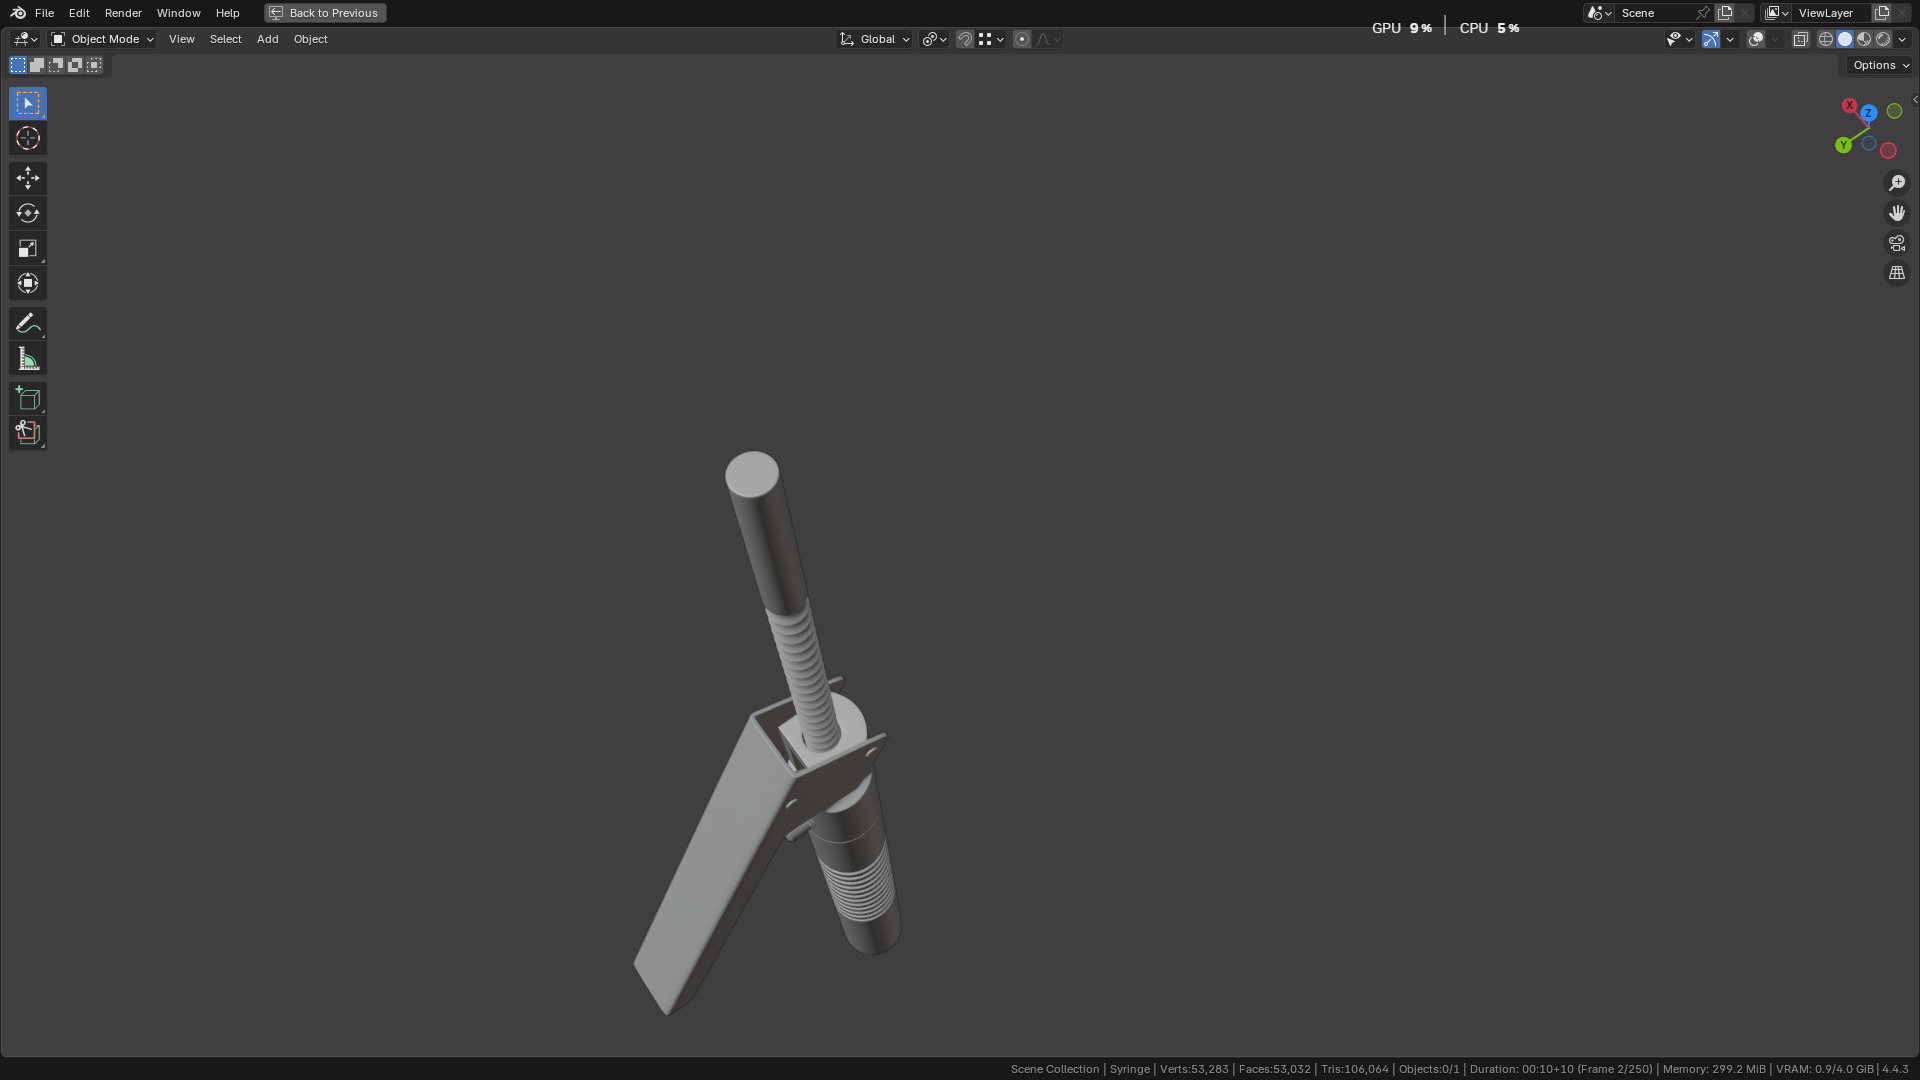Set selection mode to Intersect
Image resolution: width=1920 pixels, height=1080 pixels.
coord(94,65)
